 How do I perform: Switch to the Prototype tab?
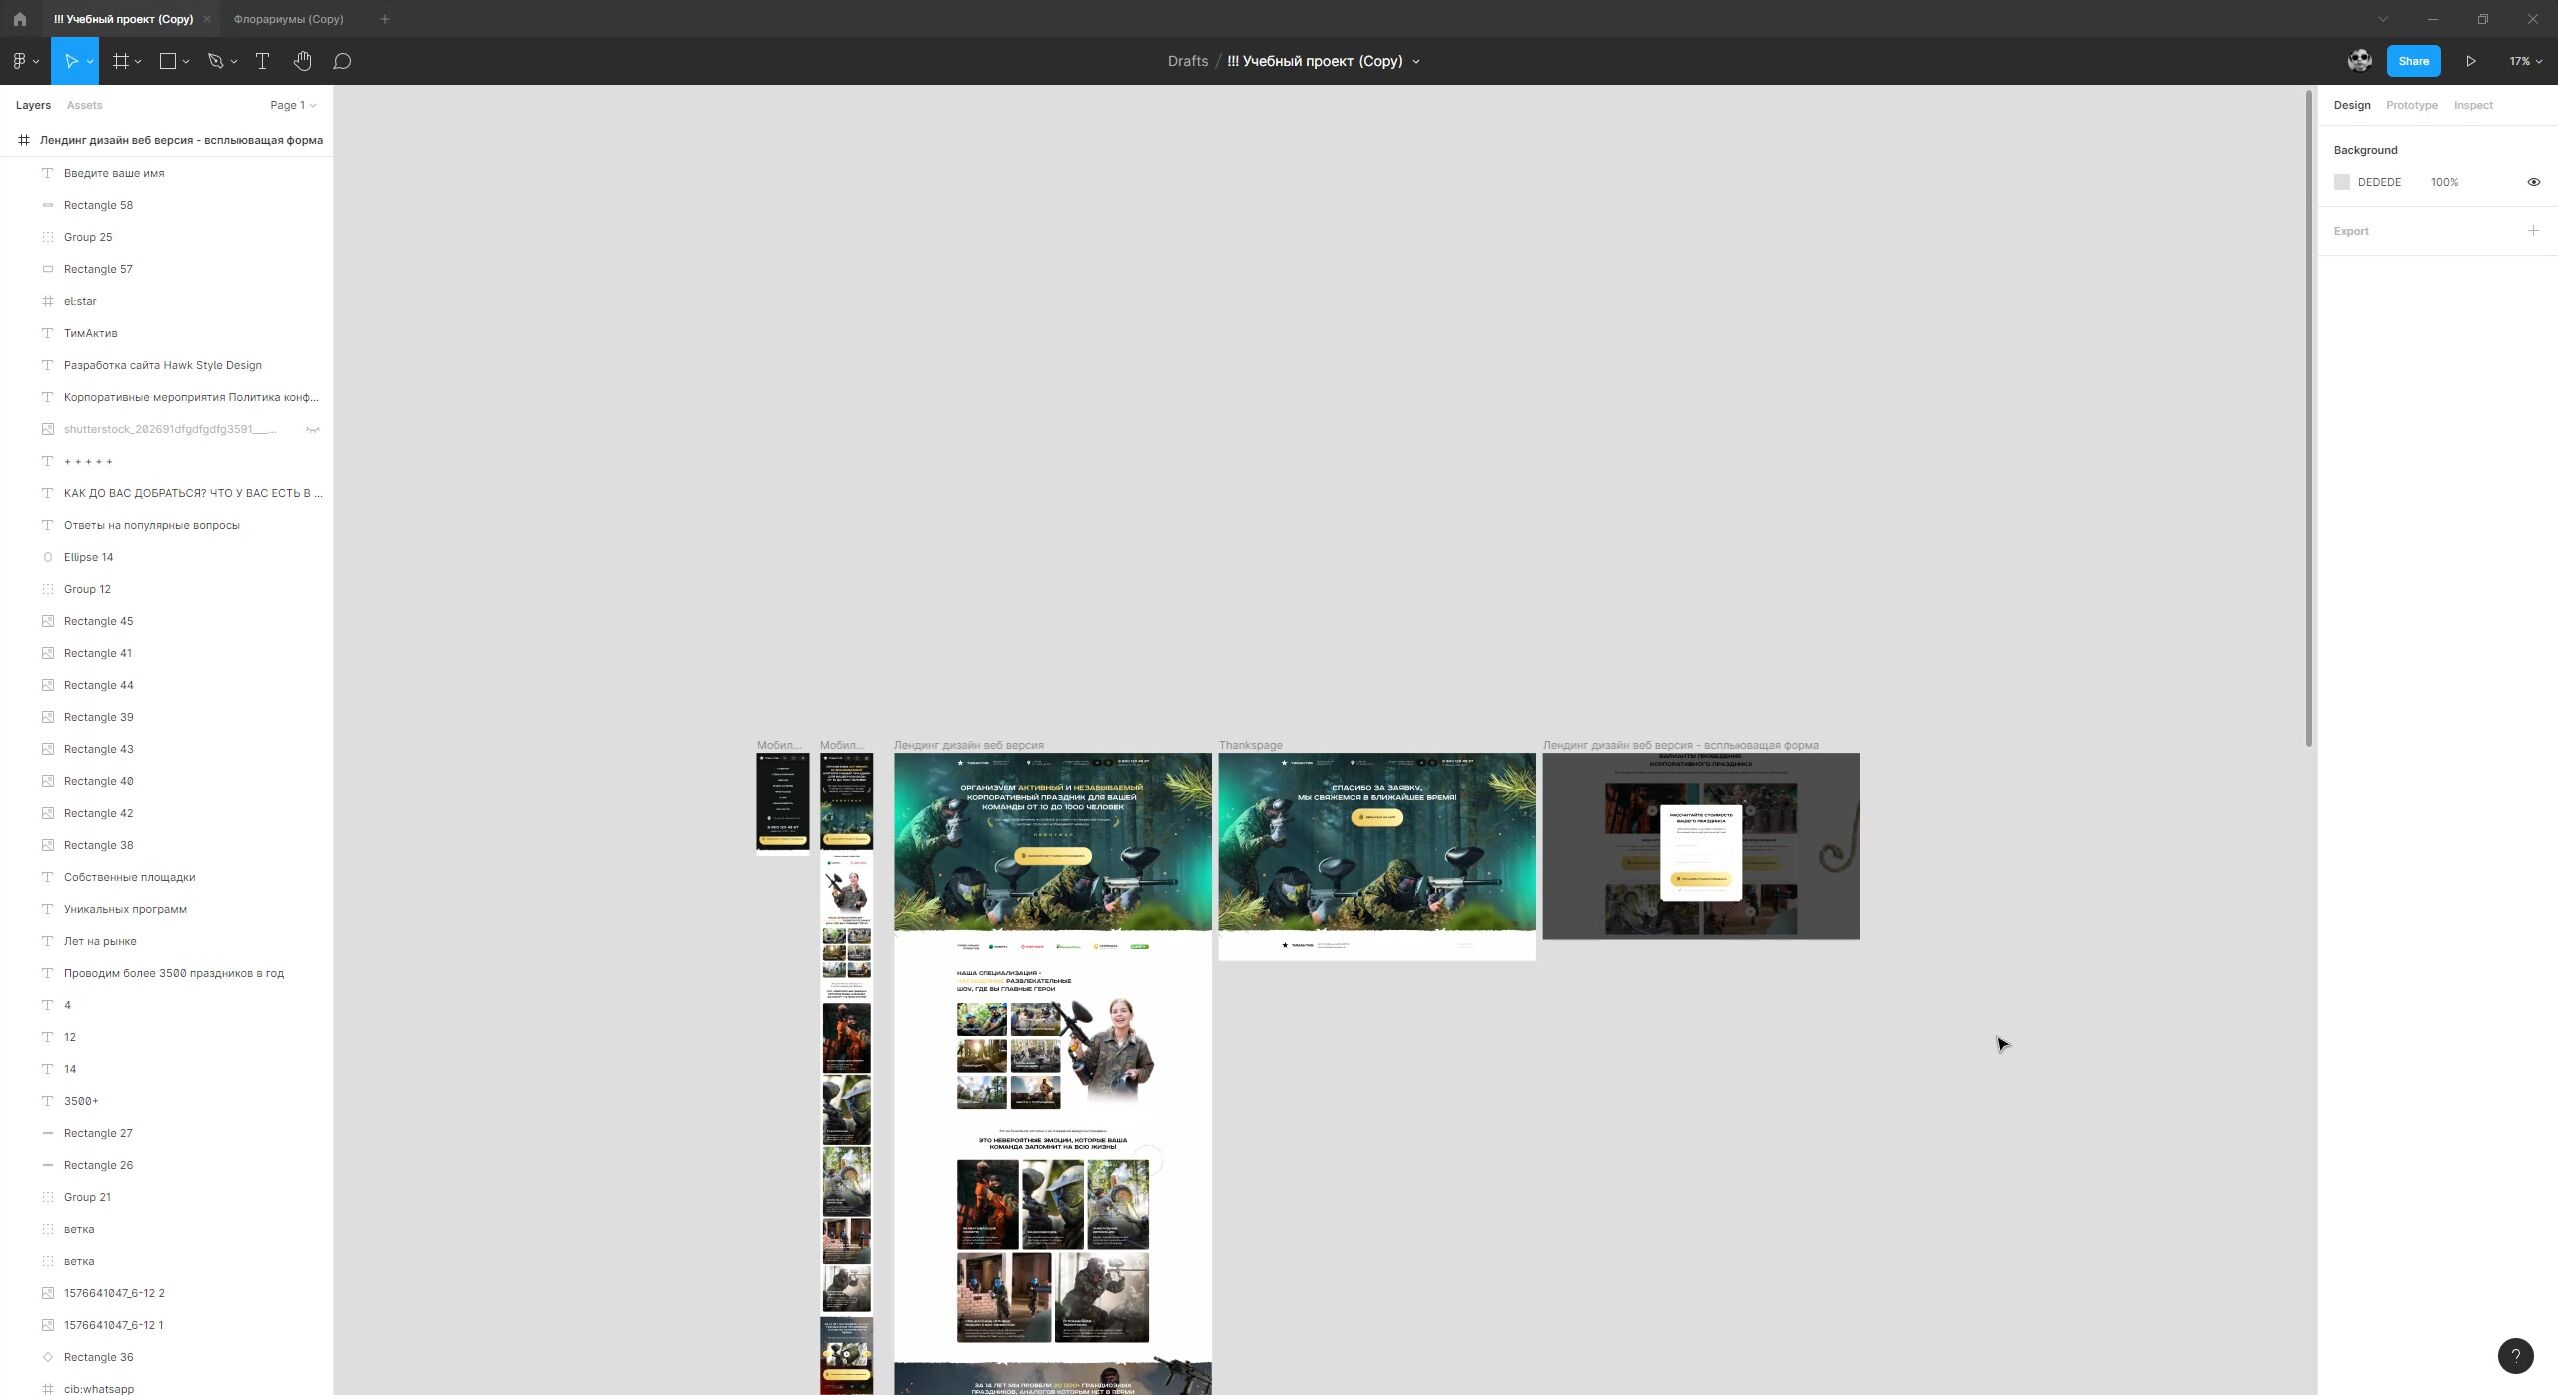coord(2412,105)
